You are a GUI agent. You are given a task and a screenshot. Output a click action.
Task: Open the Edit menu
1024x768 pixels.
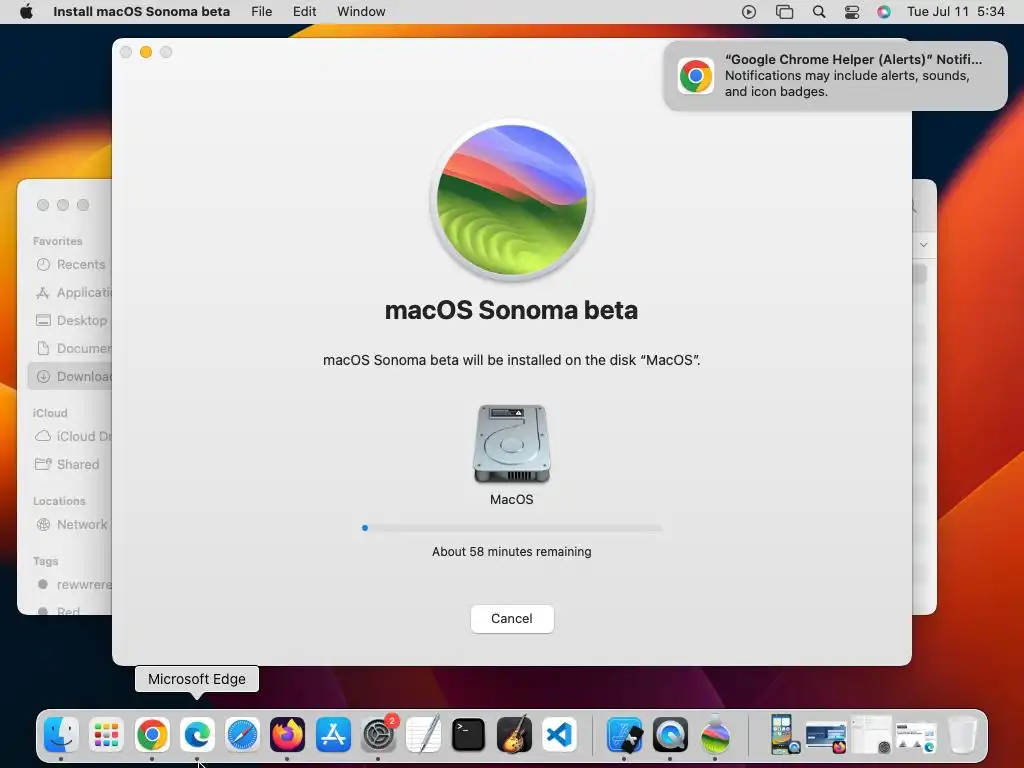tap(304, 12)
